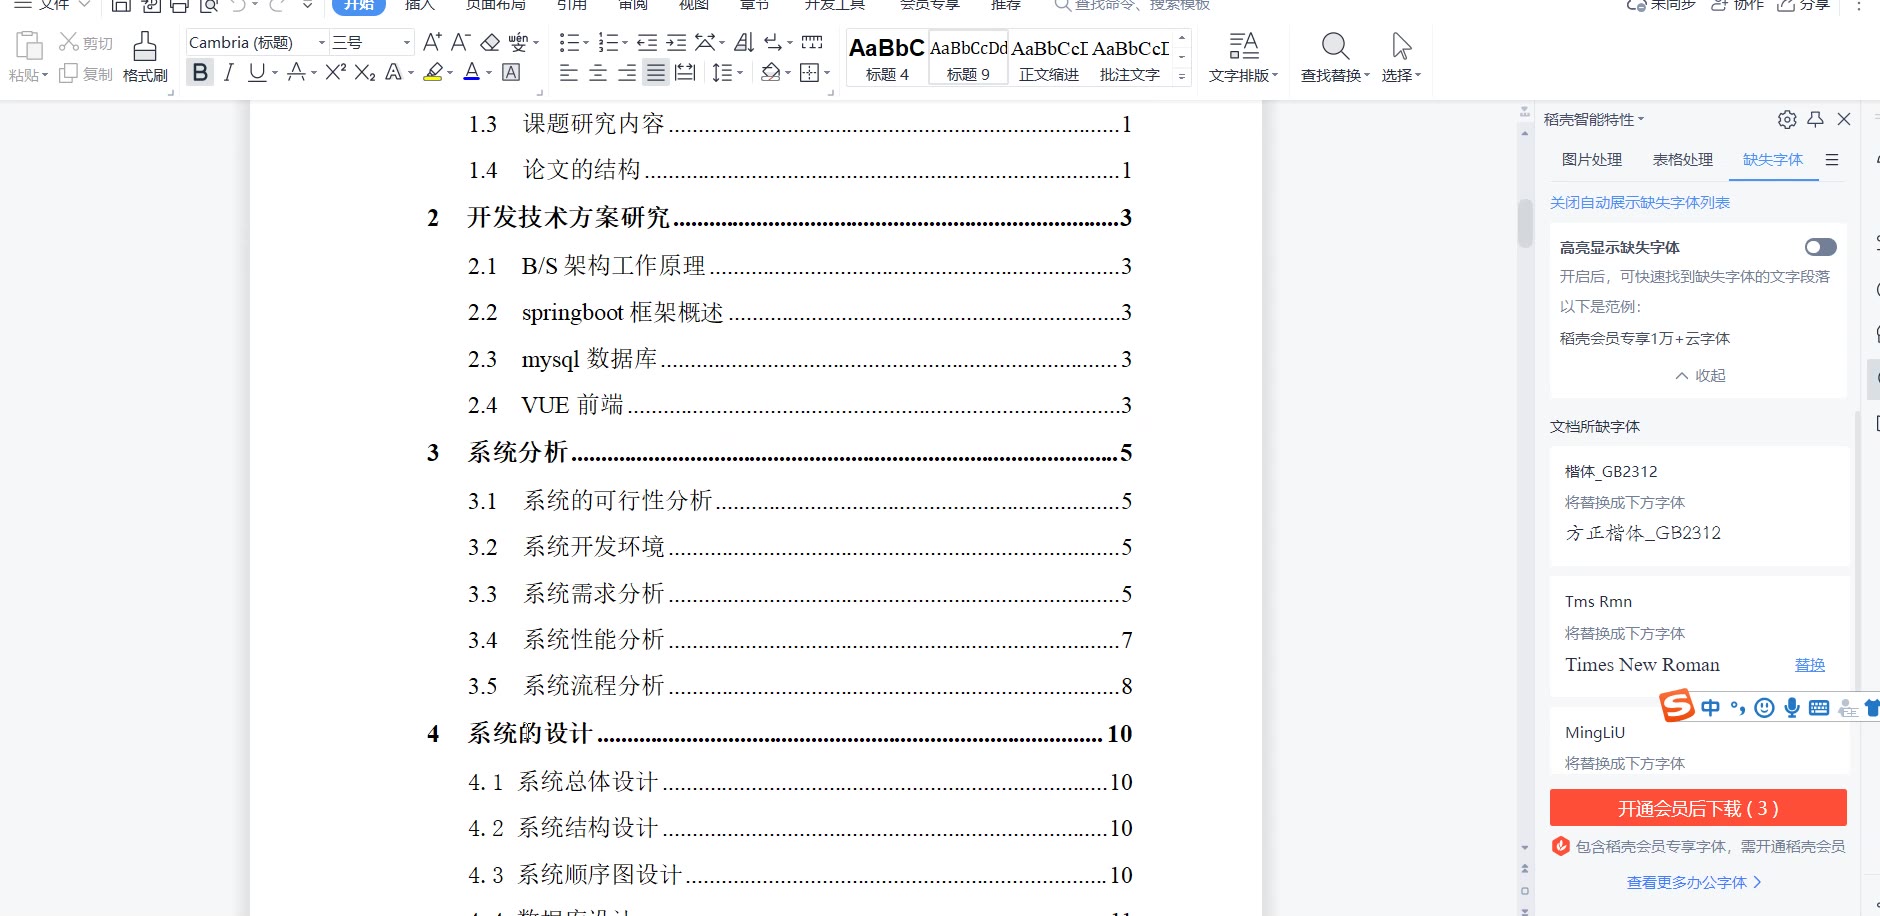Open the 引用 ribbon tab
The image size is (1880, 916).
(x=572, y=5)
